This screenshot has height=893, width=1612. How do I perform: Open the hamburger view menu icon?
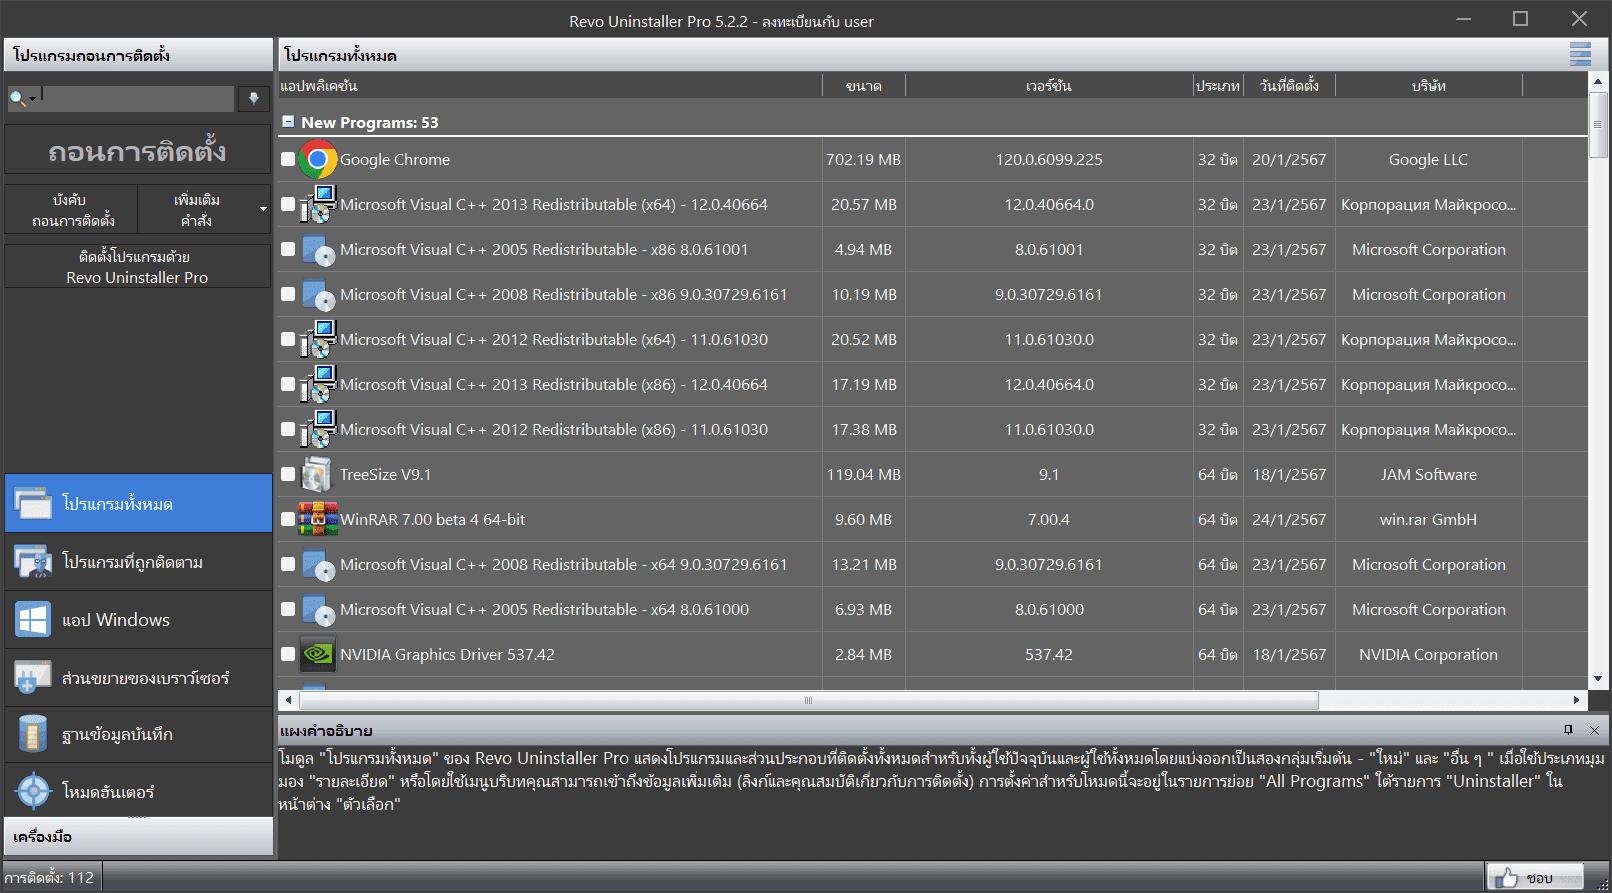(1580, 55)
